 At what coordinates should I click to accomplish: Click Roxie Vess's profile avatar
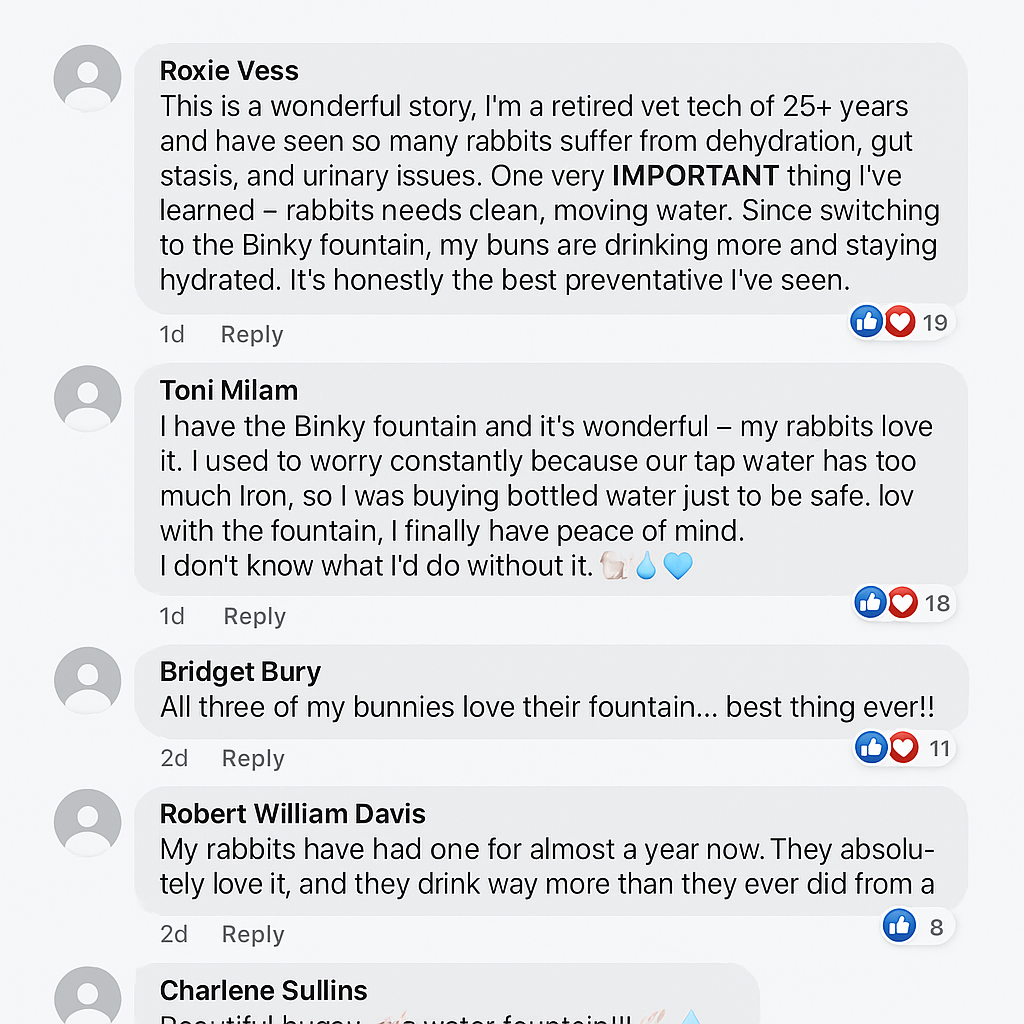pos(87,78)
